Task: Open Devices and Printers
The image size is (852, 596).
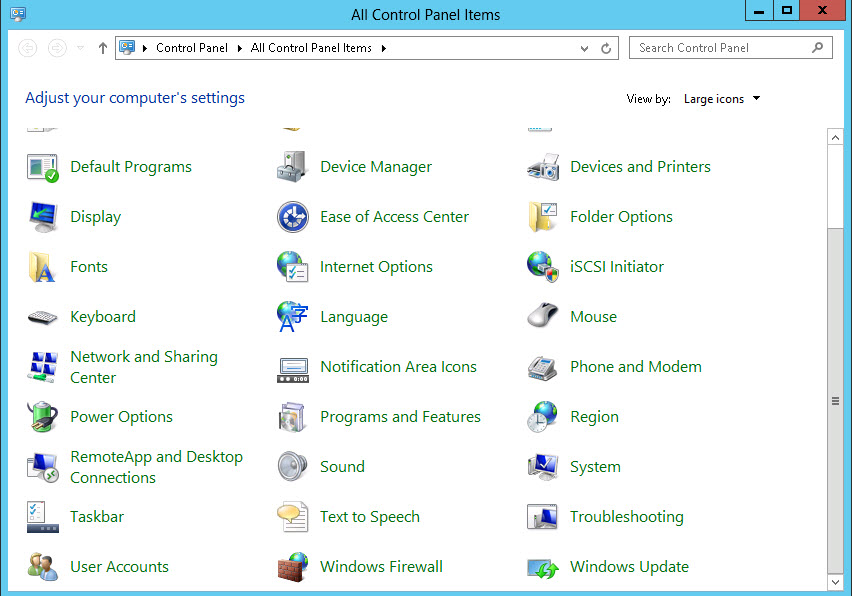Action: pyautogui.click(x=640, y=167)
